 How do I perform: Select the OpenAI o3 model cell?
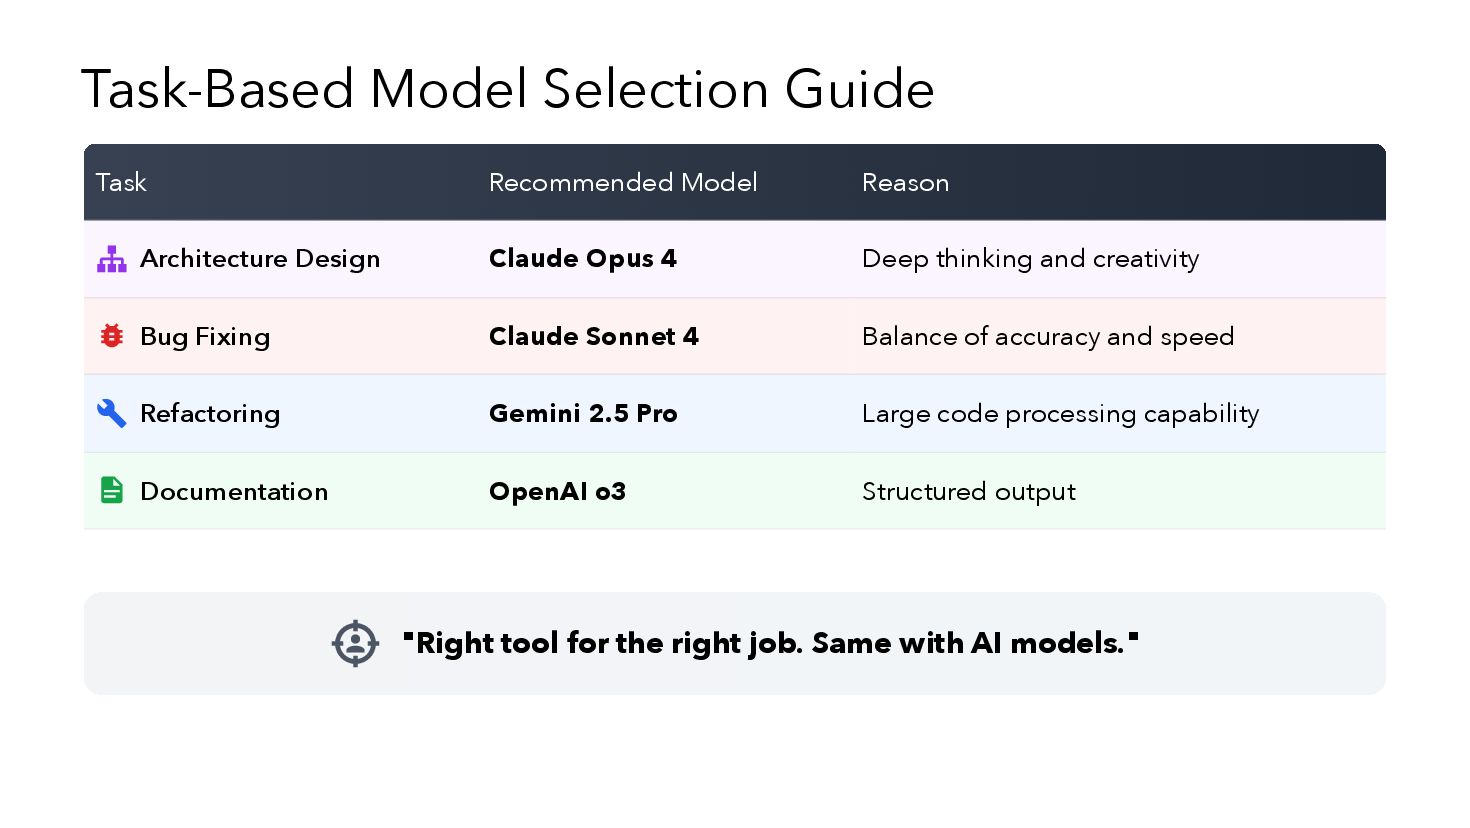click(x=557, y=491)
